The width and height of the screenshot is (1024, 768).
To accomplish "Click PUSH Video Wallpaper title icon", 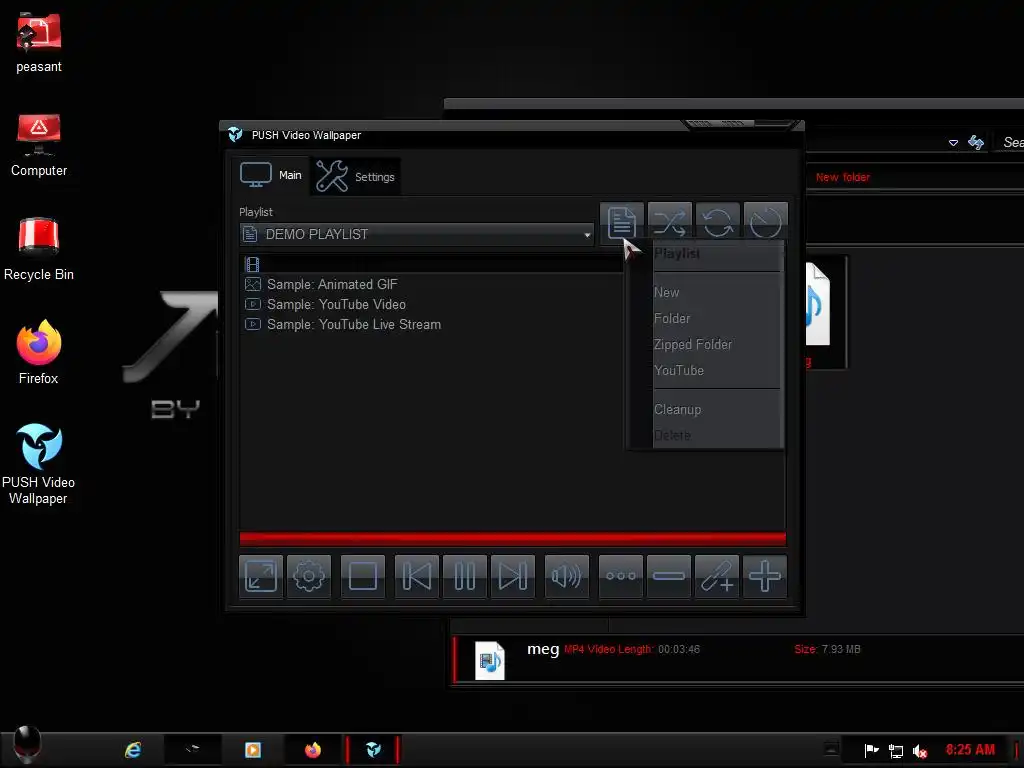I will coord(235,135).
